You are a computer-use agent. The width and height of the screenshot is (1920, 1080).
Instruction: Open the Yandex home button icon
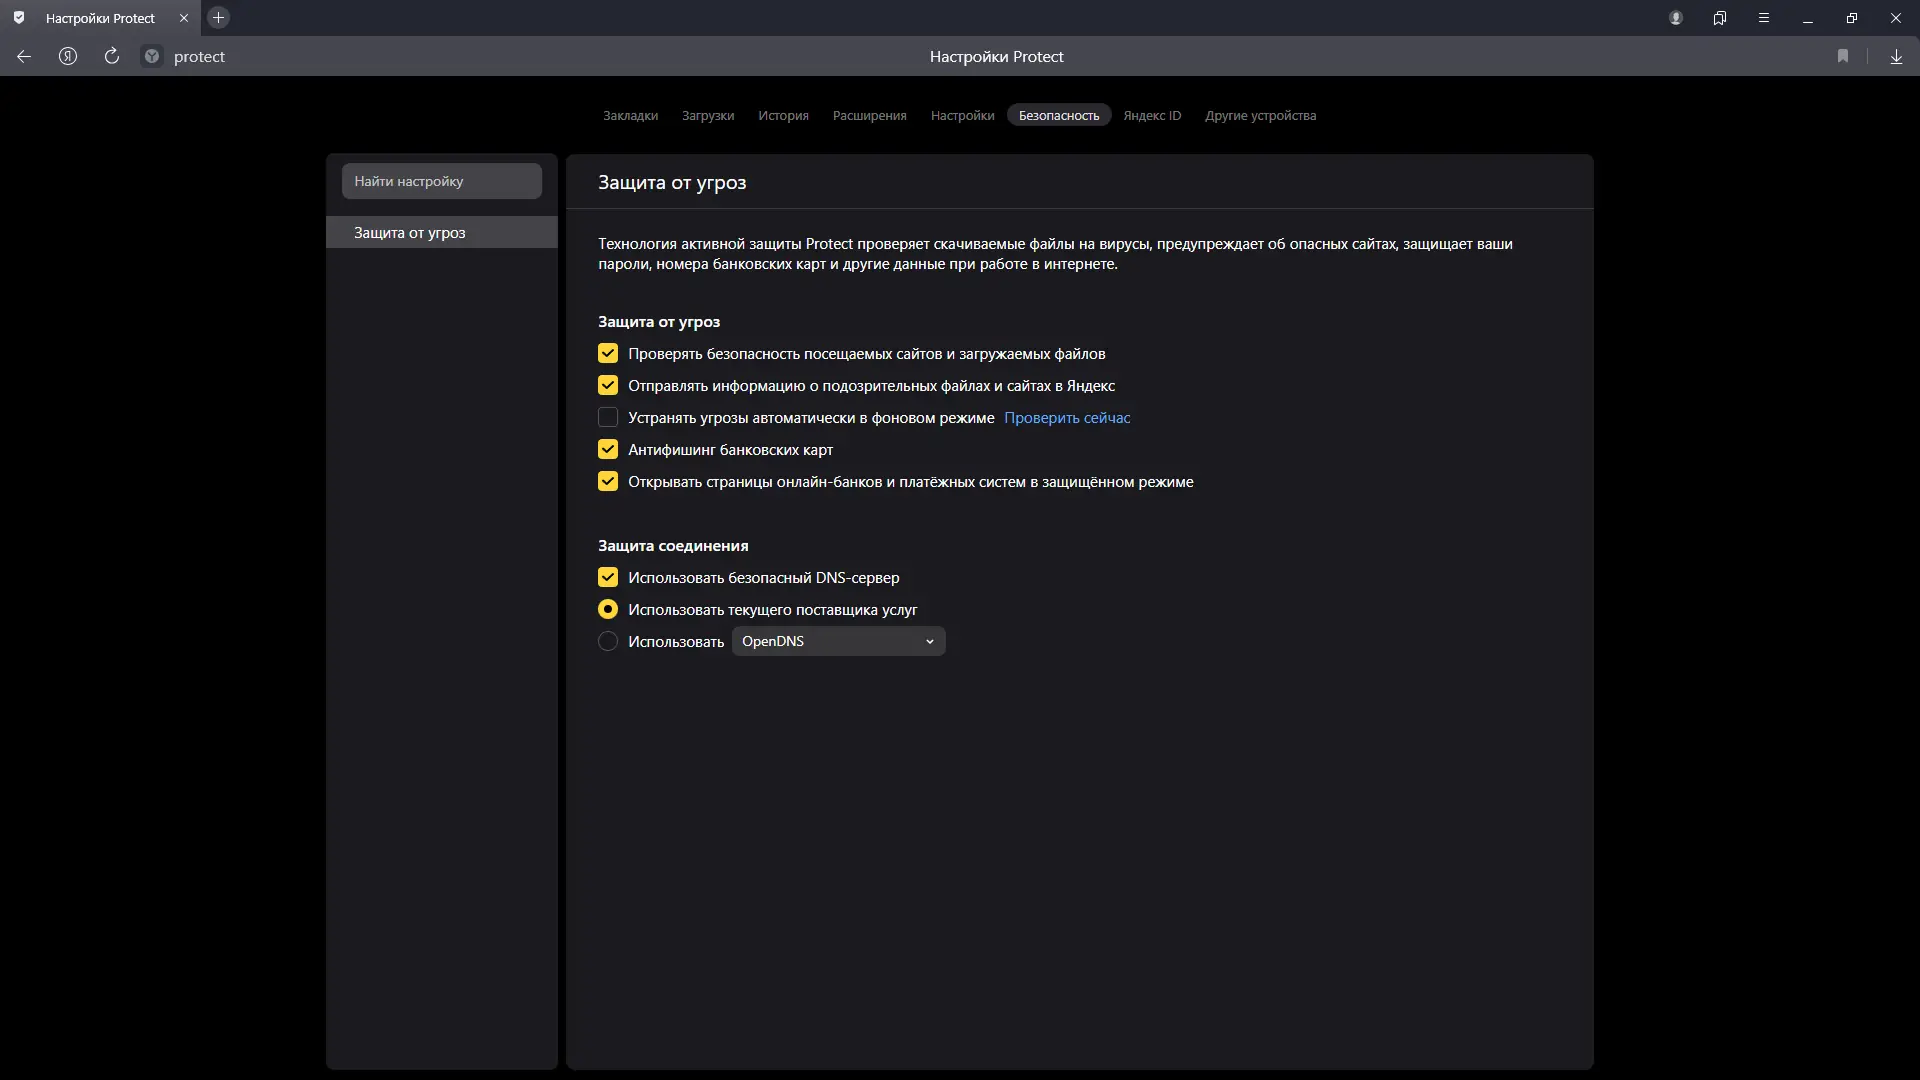point(68,57)
